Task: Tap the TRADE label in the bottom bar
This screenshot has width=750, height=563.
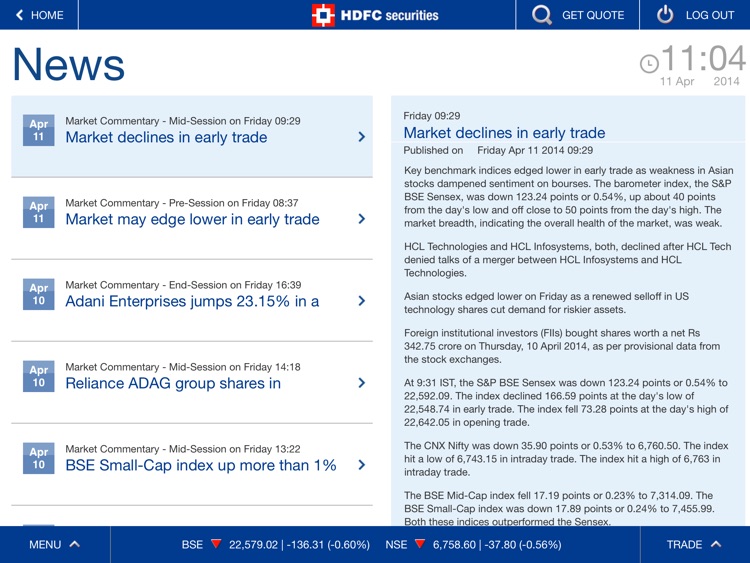Action: pos(684,544)
